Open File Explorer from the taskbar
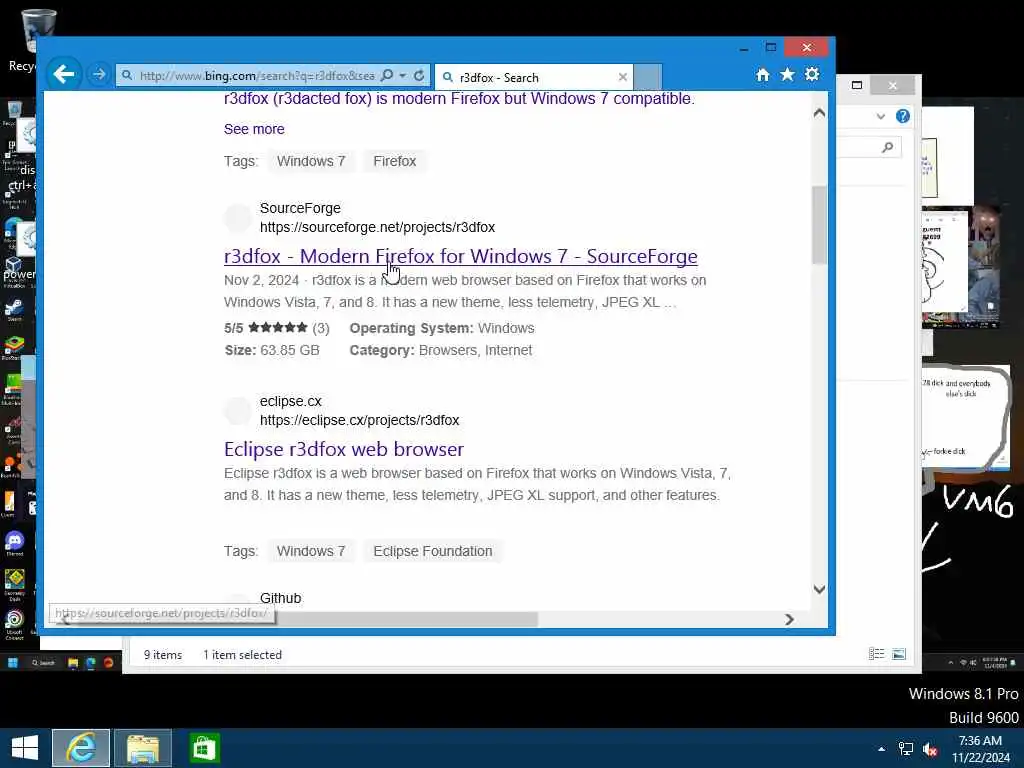The width and height of the screenshot is (1024, 768). point(143,748)
